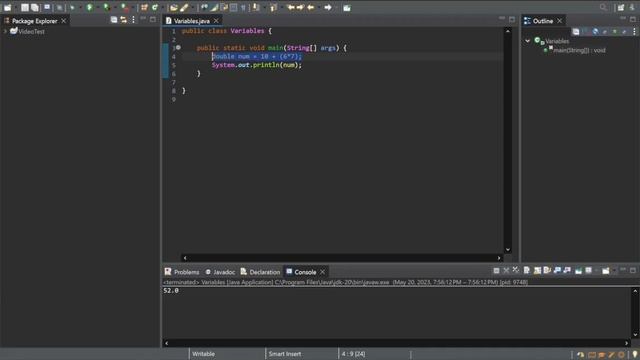Toggle Scroll Lock in Console toolbar

(538, 271)
